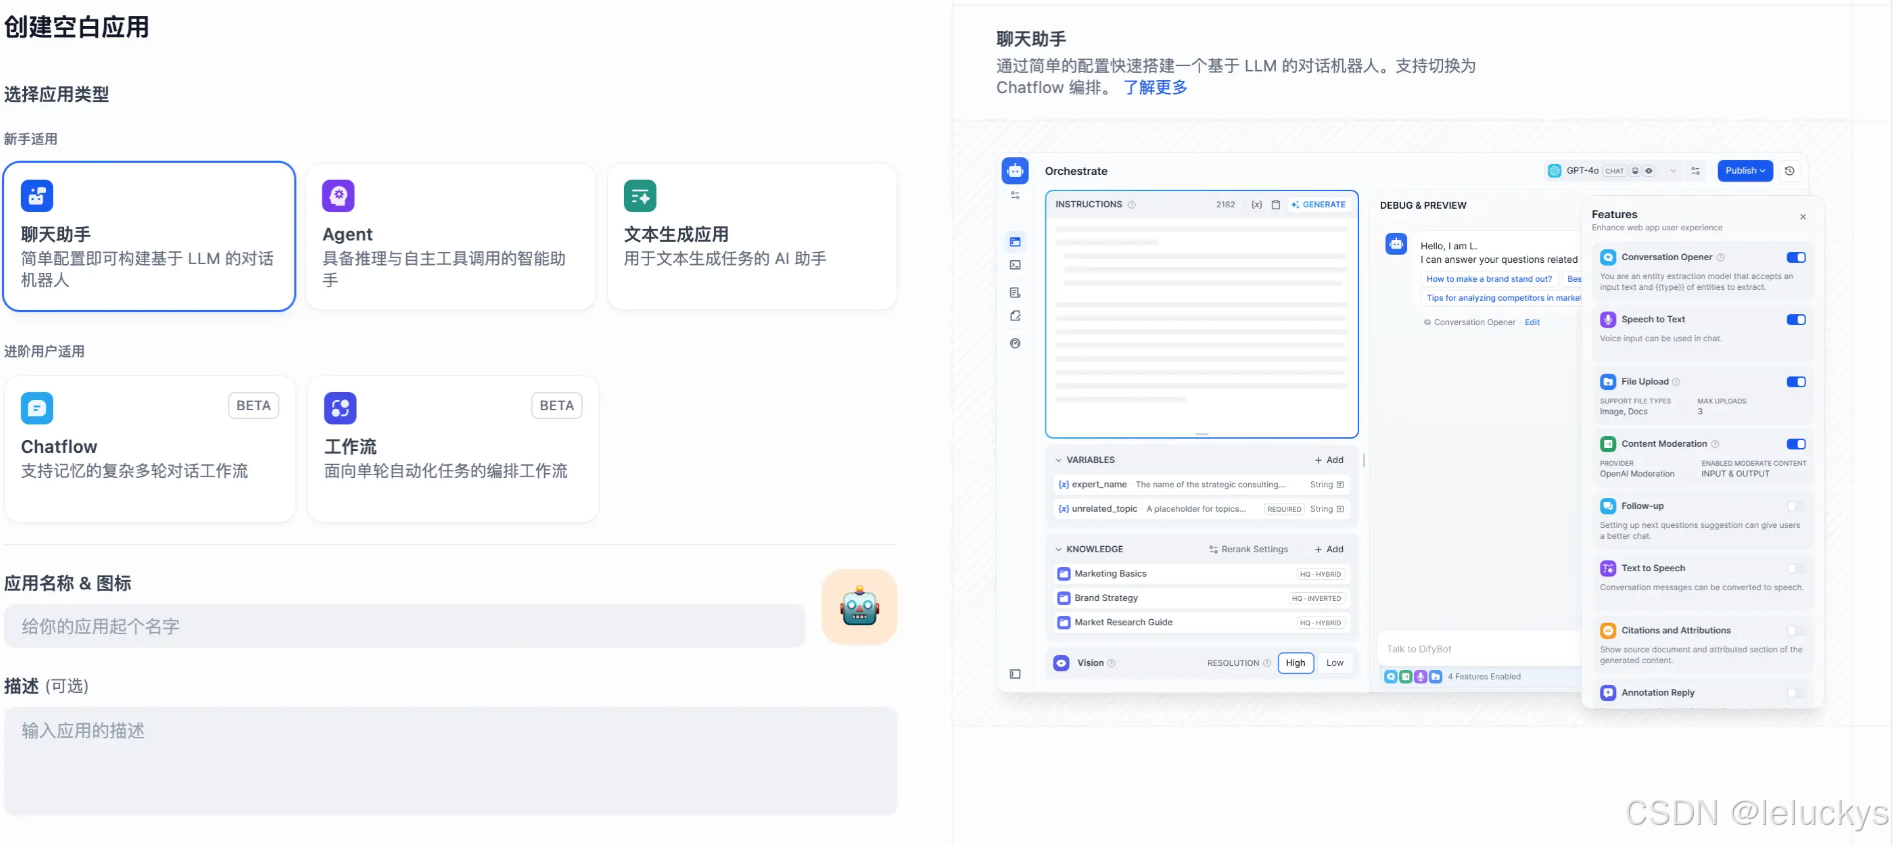Screen dimensions: 1893x845
Task: Click the GPT-4o model logo icon
Action: pyautogui.click(x=1555, y=171)
